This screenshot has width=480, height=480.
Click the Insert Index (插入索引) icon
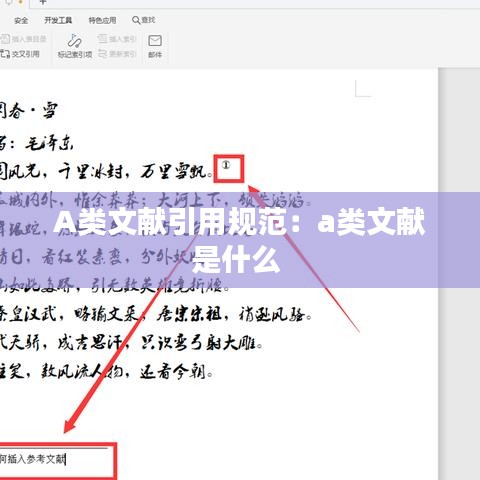coord(102,39)
